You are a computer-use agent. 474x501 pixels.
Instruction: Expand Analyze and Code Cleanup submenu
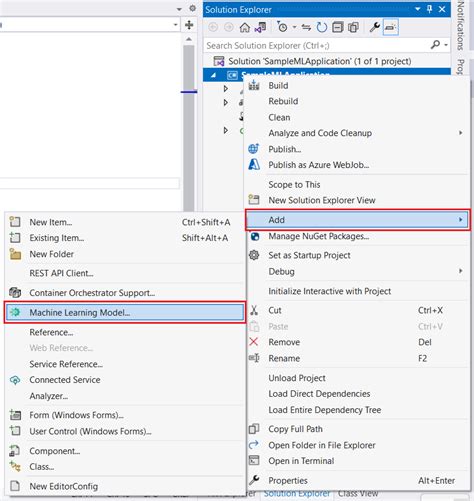(357, 133)
